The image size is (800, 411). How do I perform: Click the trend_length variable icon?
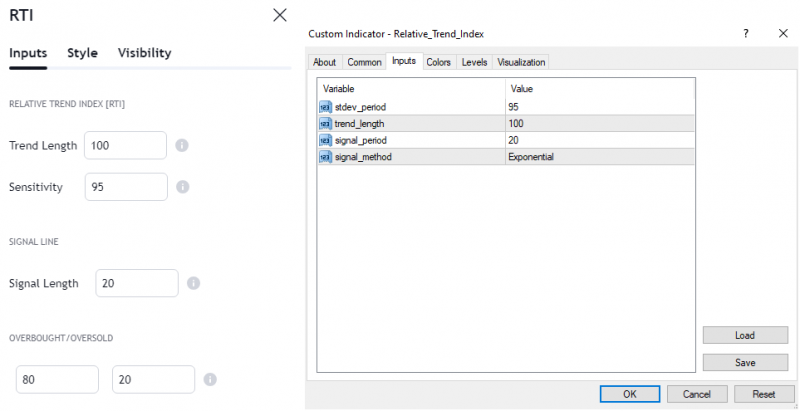[x=325, y=123]
